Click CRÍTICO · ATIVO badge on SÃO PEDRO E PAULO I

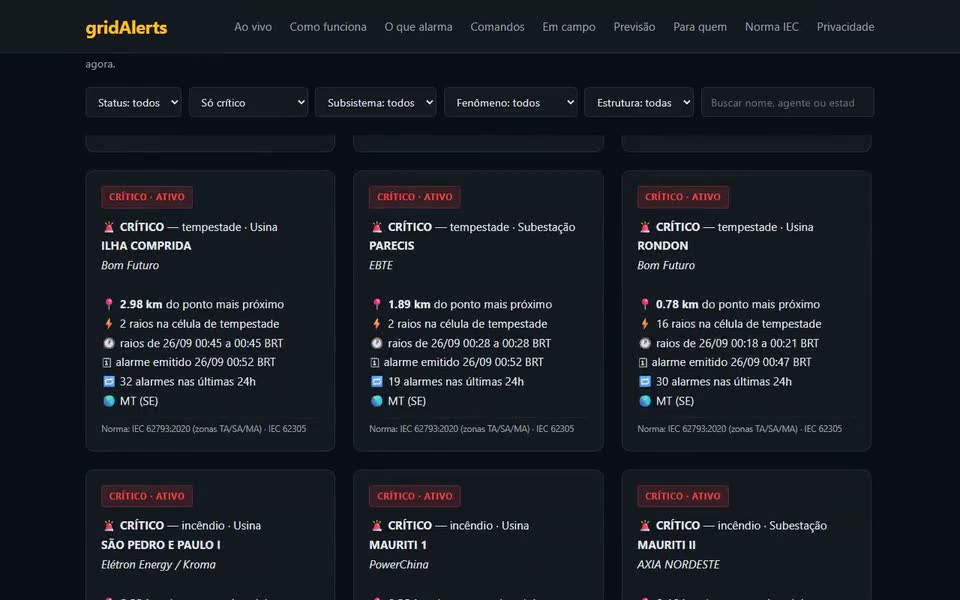(x=147, y=496)
